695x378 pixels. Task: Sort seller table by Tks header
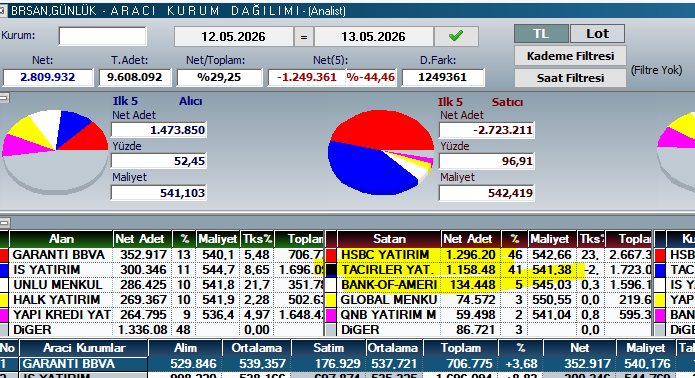tap(591, 239)
